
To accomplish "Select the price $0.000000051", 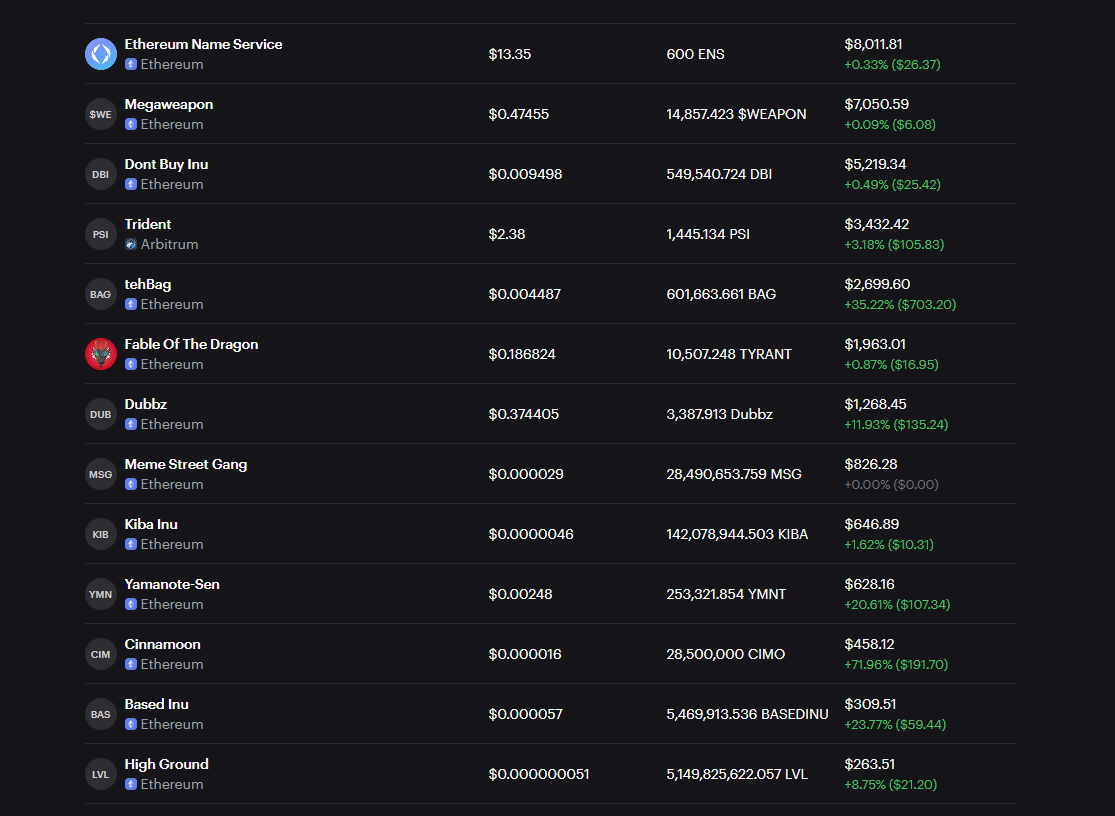I will (539, 774).
